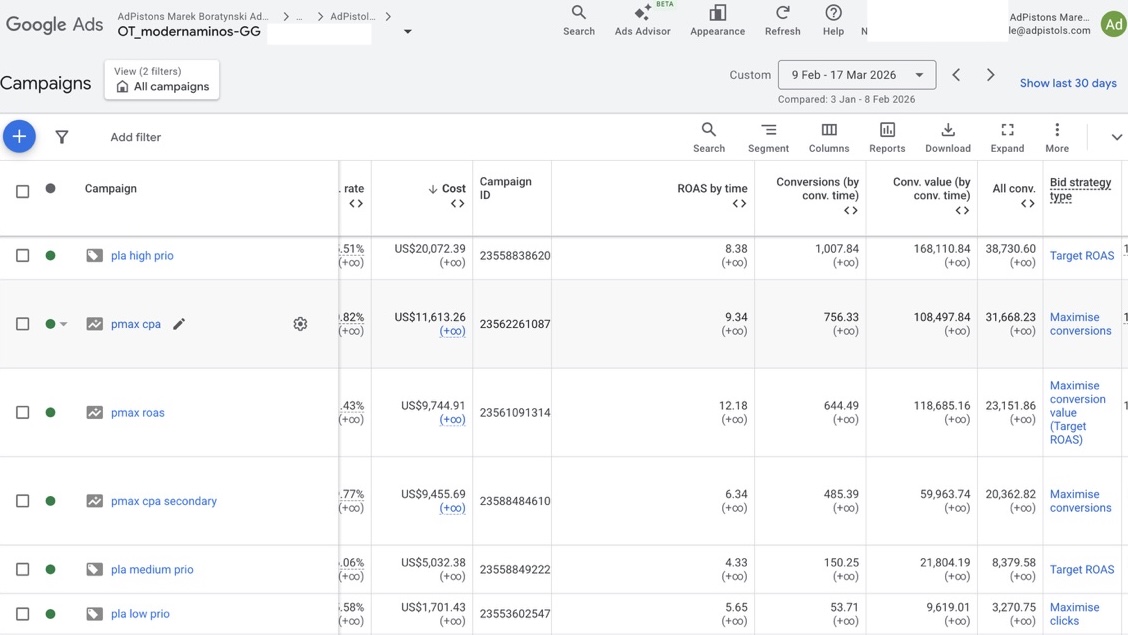The width and height of the screenshot is (1128, 635).
Task: Click the status header dot icon
Action: click(x=50, y=188)
